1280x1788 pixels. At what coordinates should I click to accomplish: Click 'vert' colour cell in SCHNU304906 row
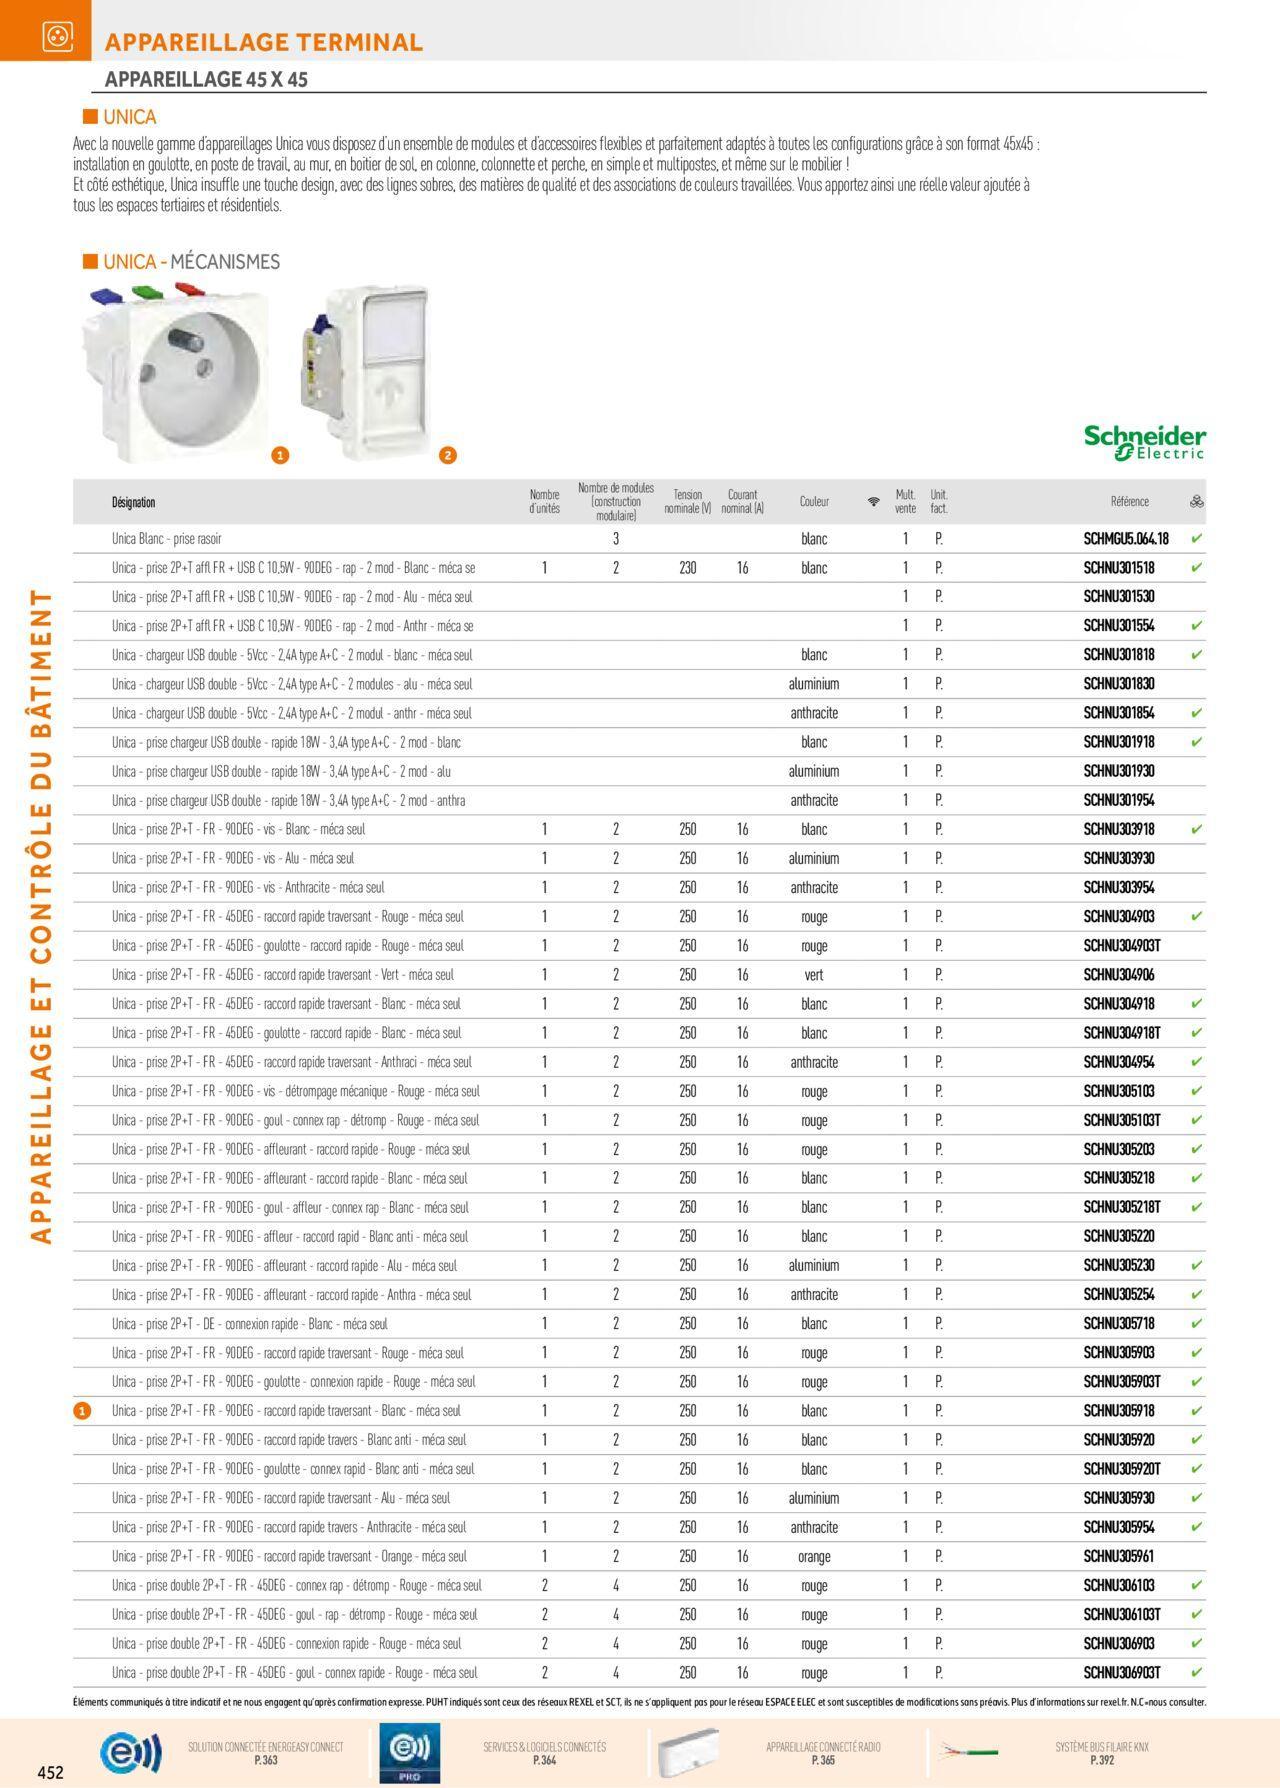click(x=814, y=975)
